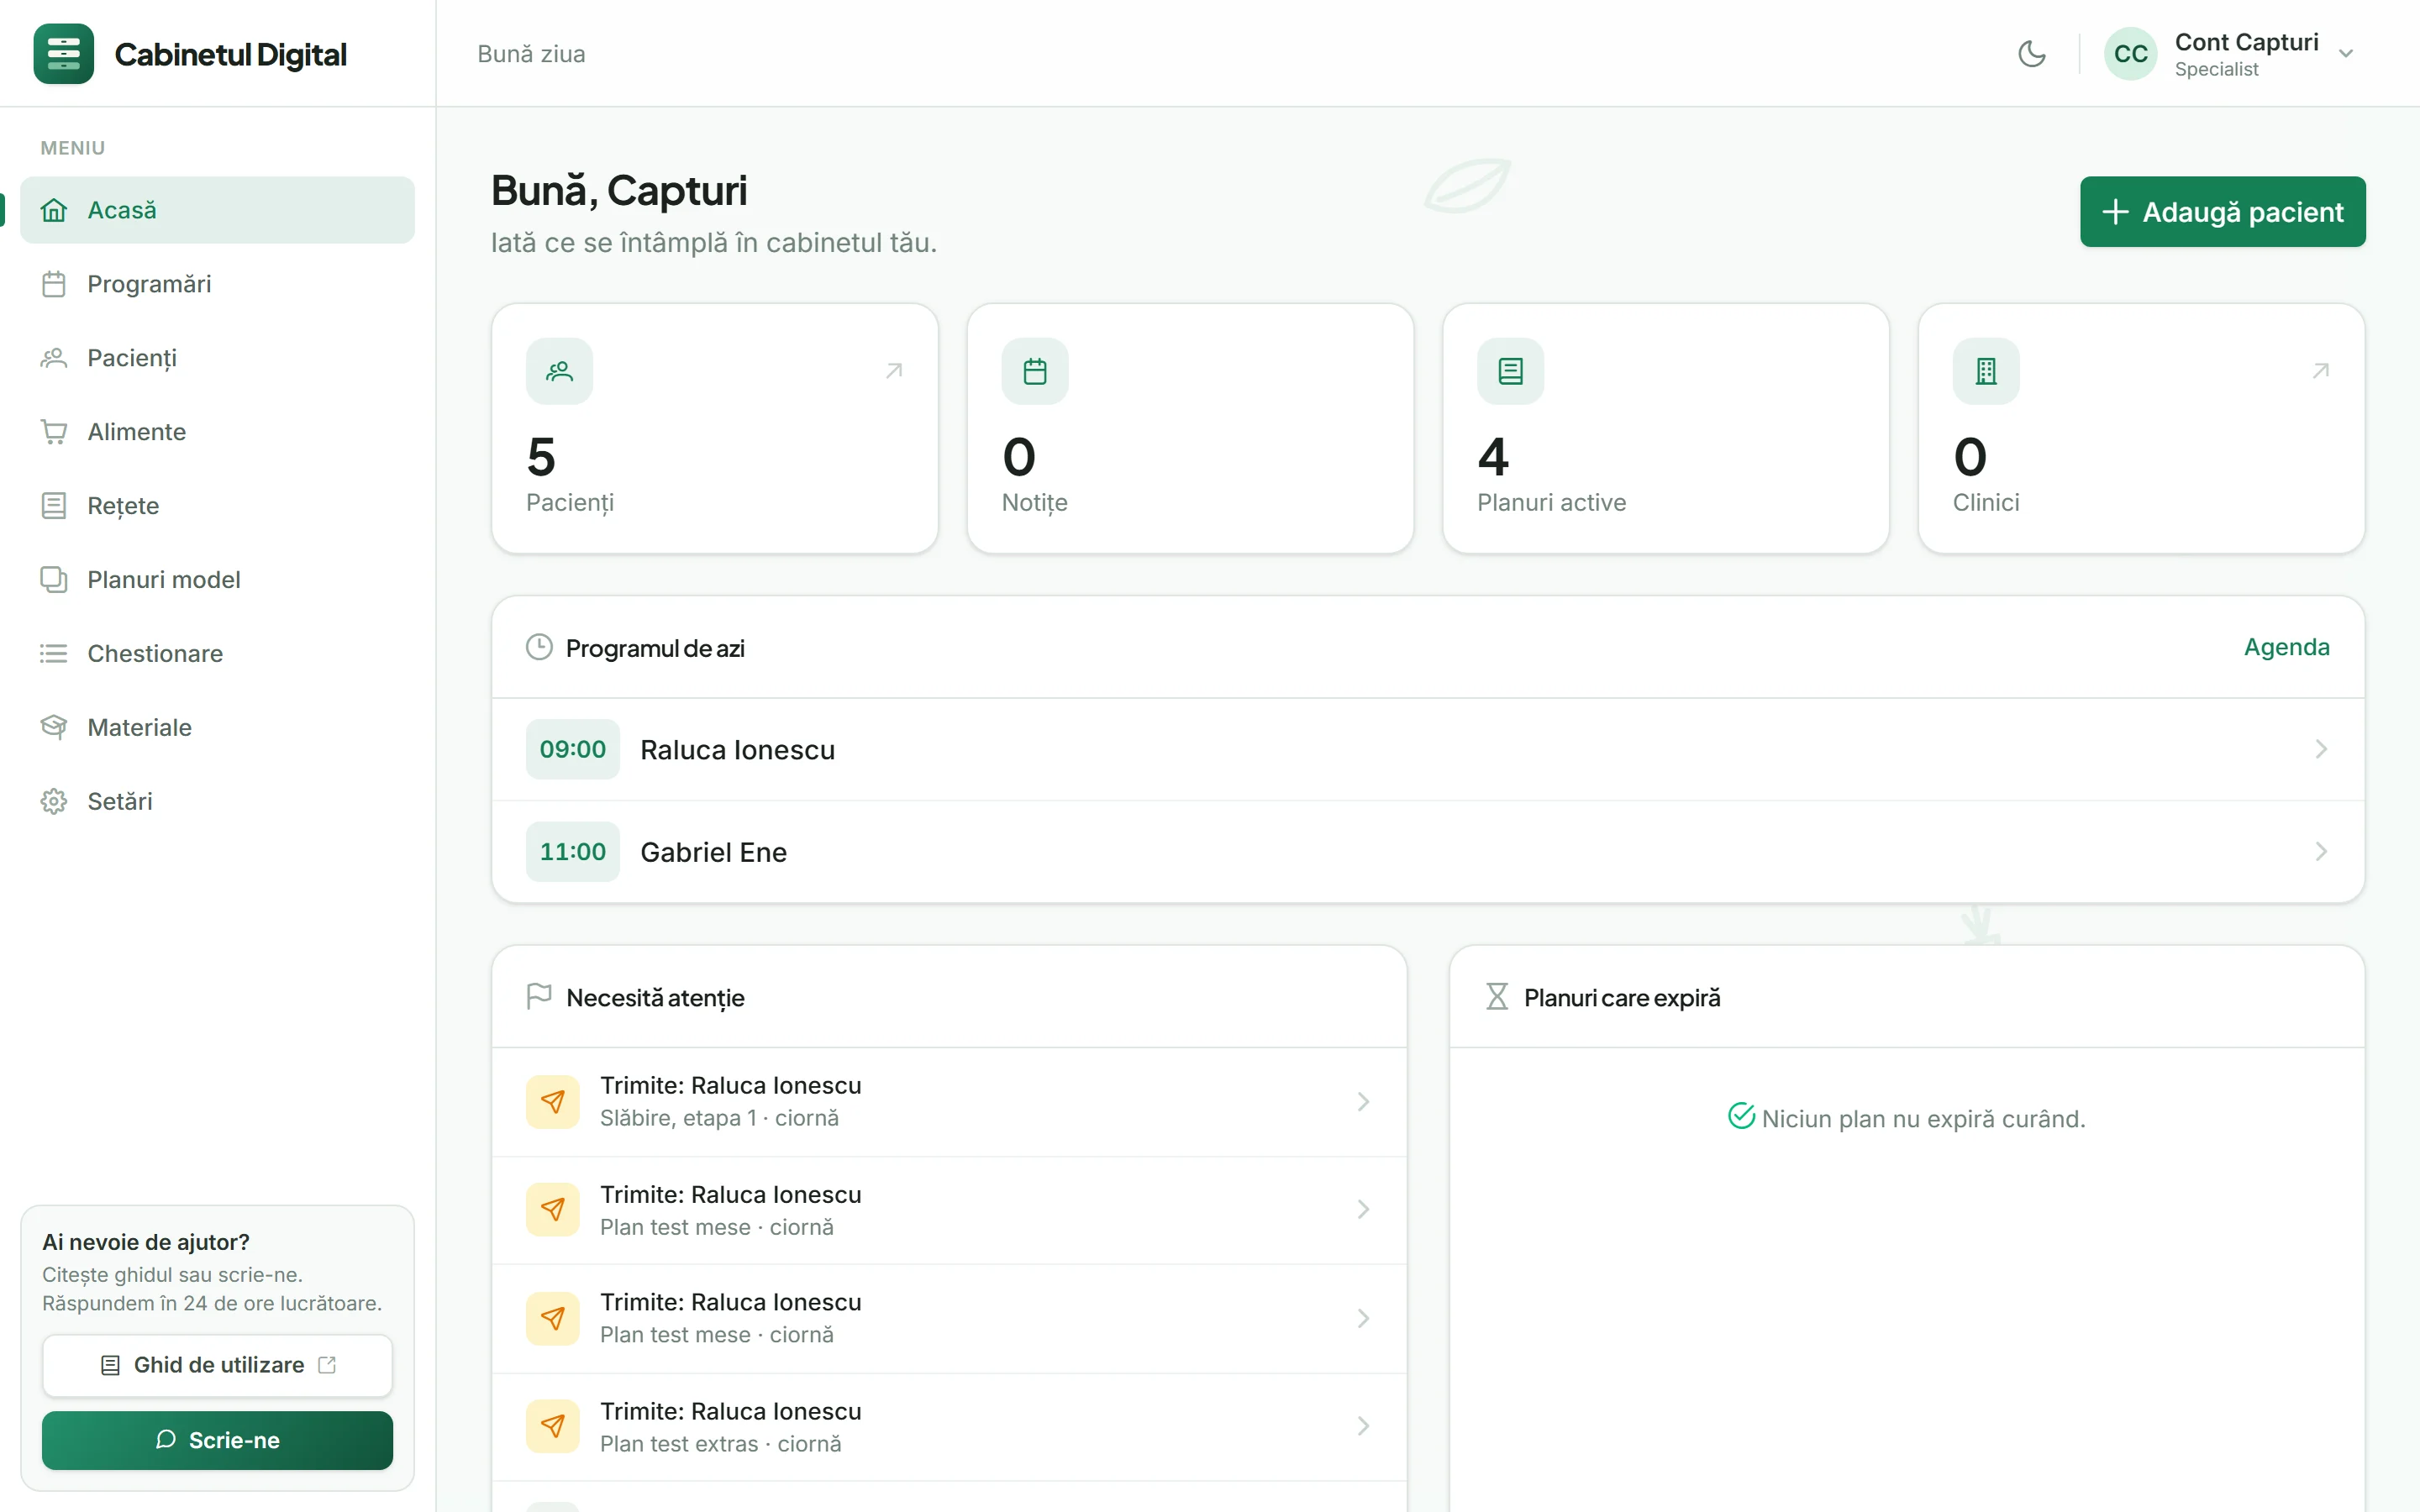Expand the Plan test extras row chevron
This screenshot has width=2420, height=1512.
(1363, 1427)
